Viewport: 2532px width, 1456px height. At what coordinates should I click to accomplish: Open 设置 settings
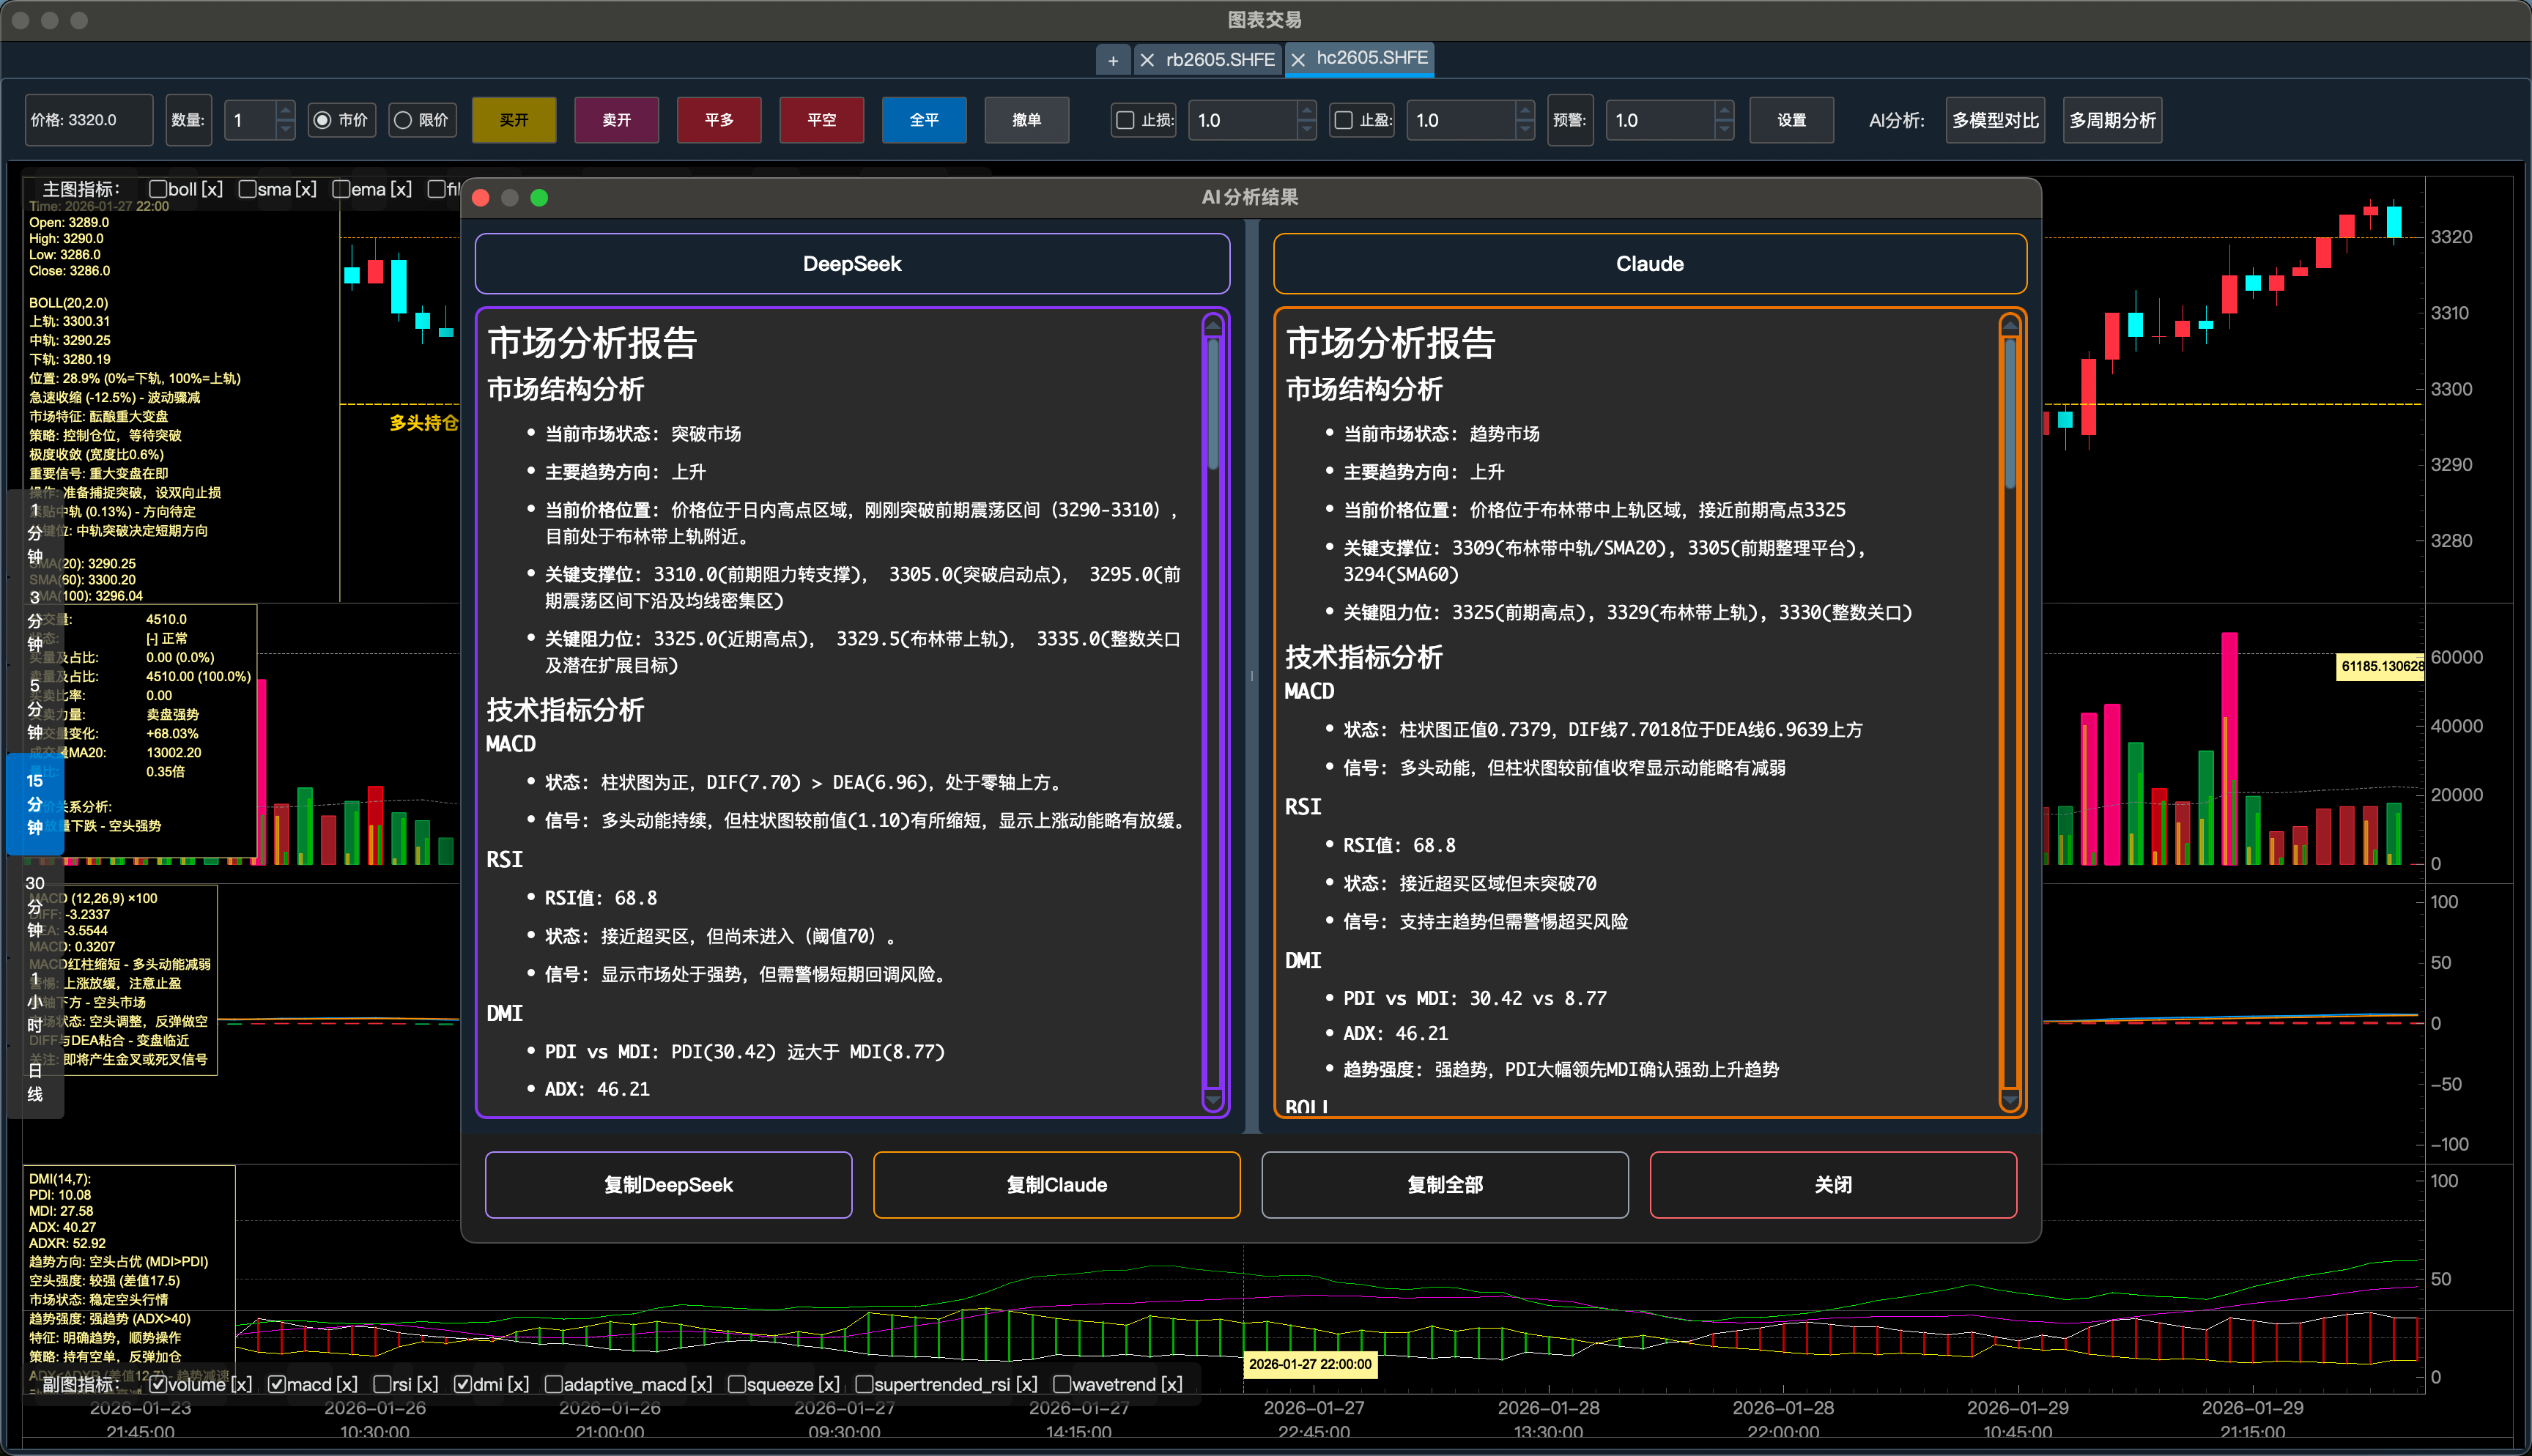(x=1791, y=120)
